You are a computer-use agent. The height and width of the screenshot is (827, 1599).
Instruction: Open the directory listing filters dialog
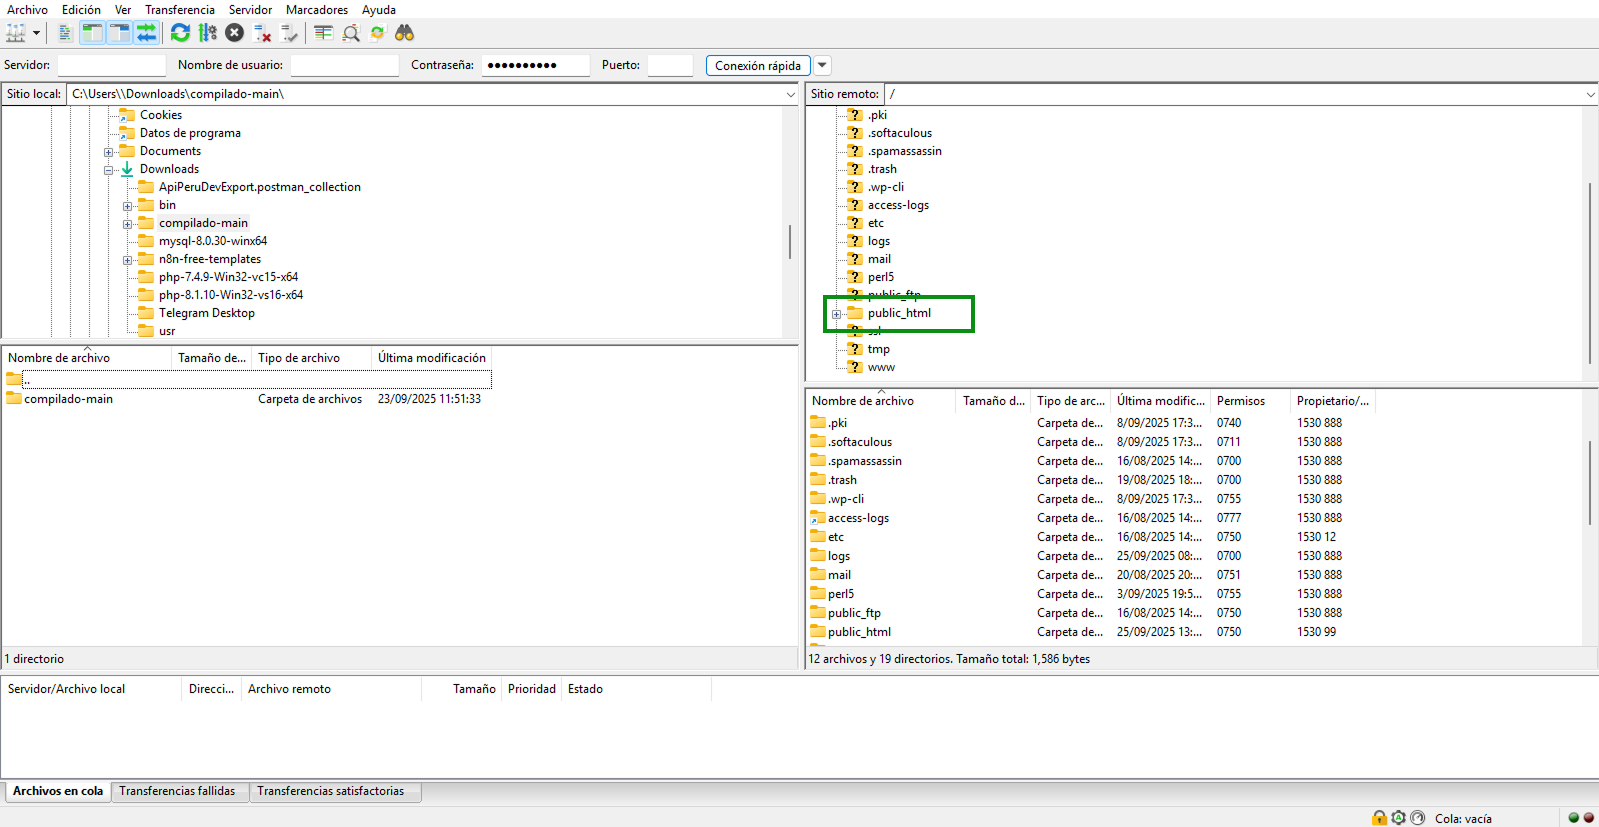[323, 33]
